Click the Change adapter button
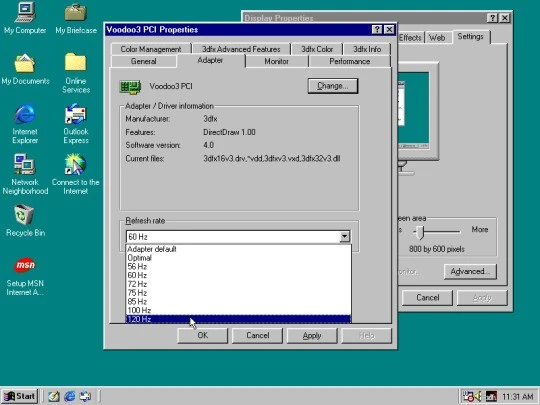 point(333,86)
